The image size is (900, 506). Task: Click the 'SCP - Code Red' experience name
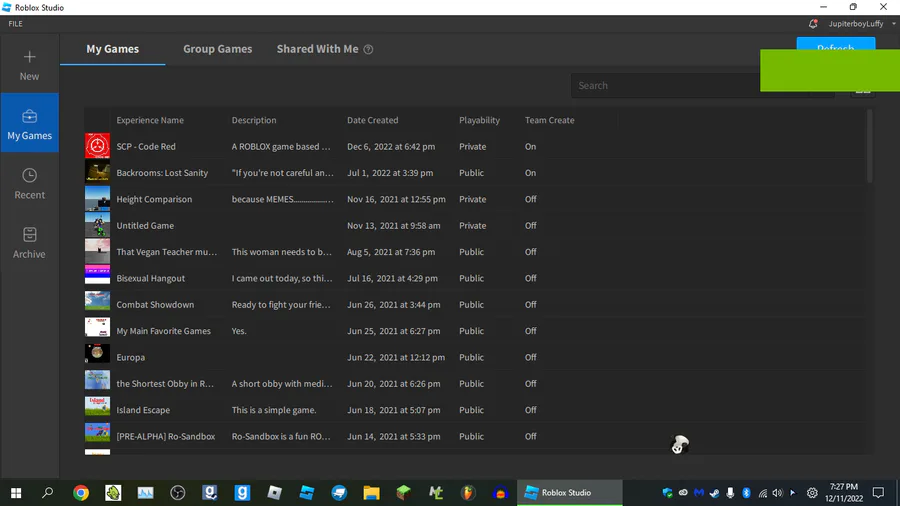click(146, 146)
